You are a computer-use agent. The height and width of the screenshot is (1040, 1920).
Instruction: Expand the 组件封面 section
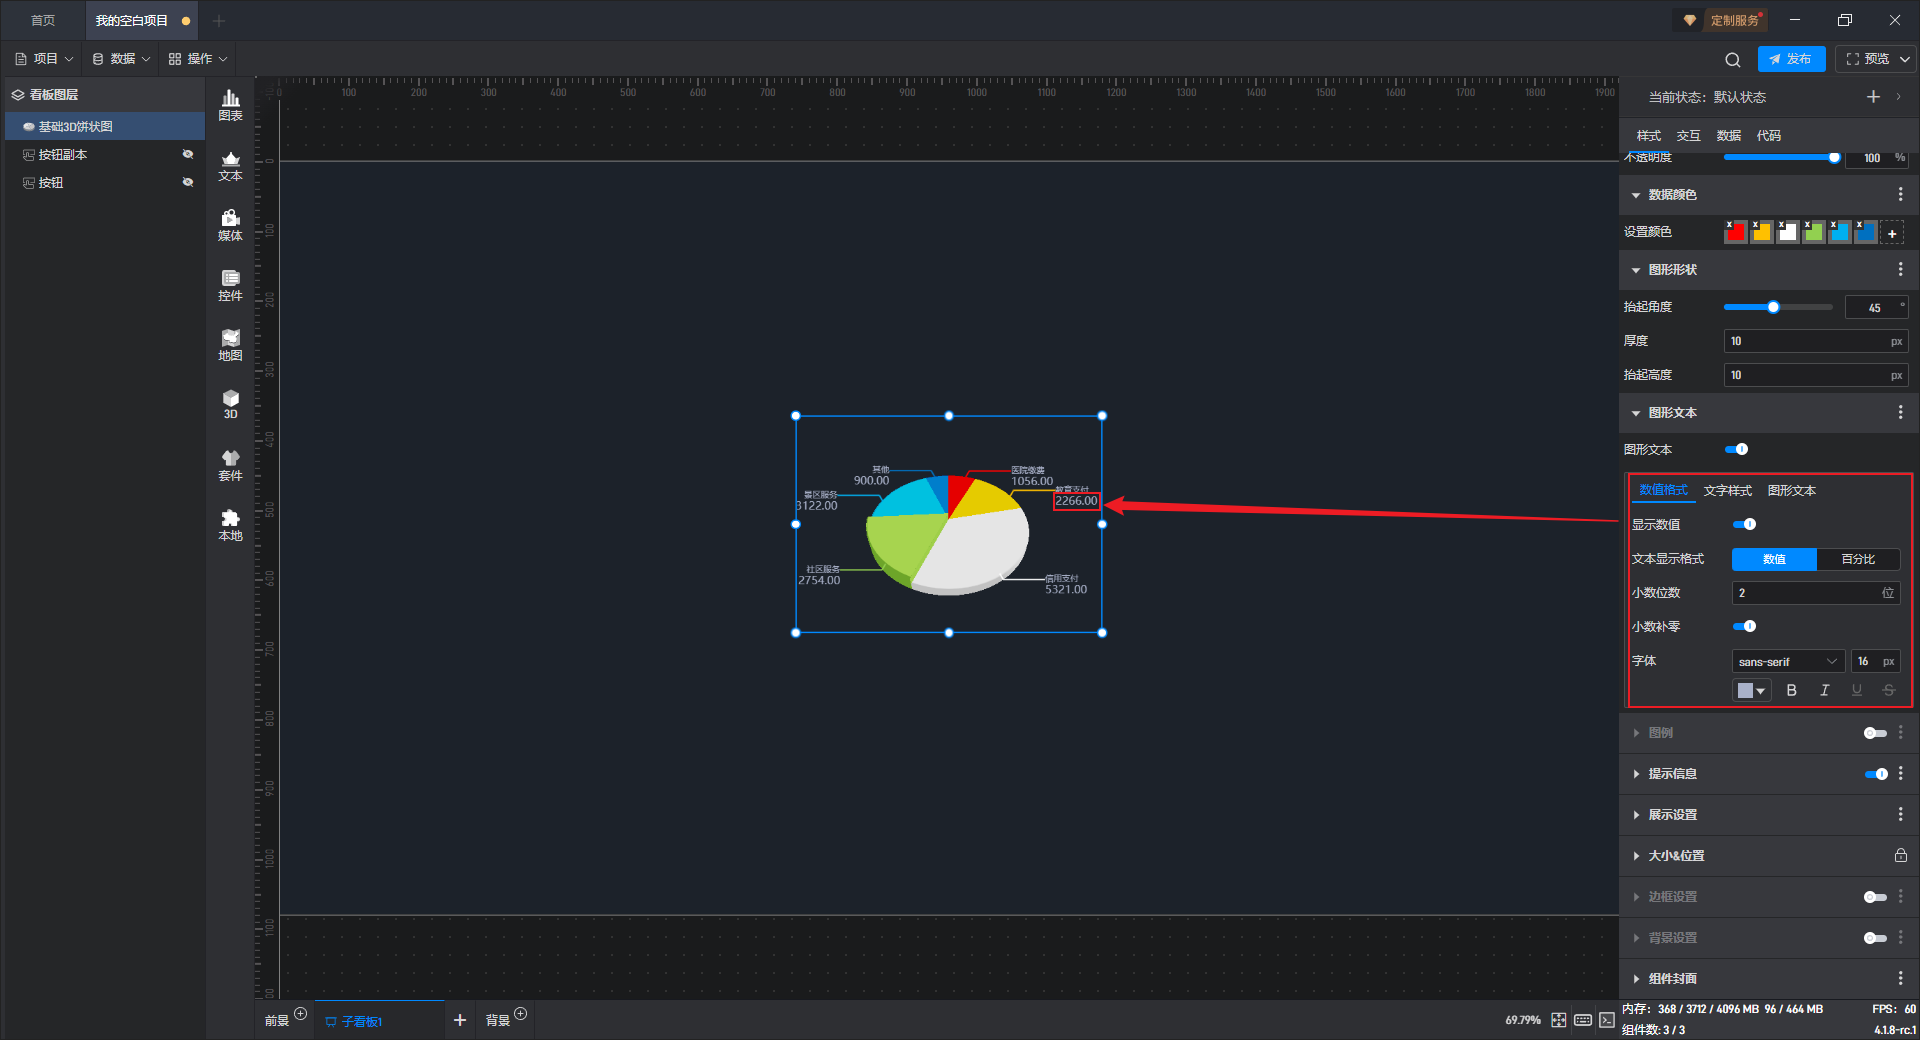1636,980
